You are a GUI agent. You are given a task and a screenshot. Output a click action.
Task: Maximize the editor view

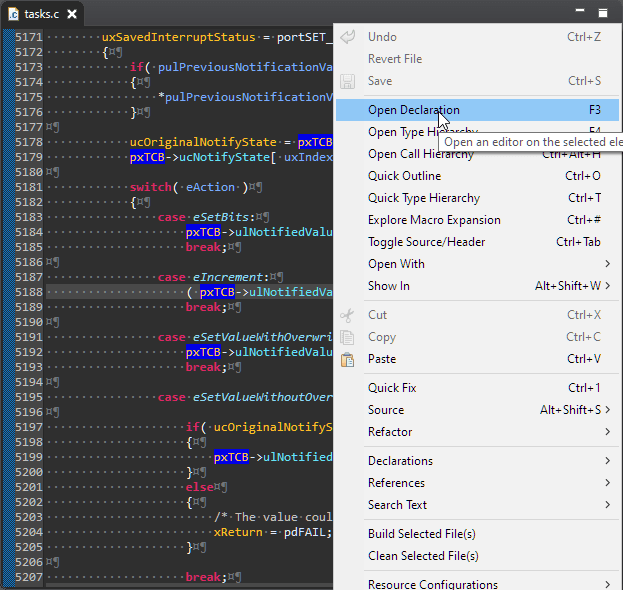point(603,13)
